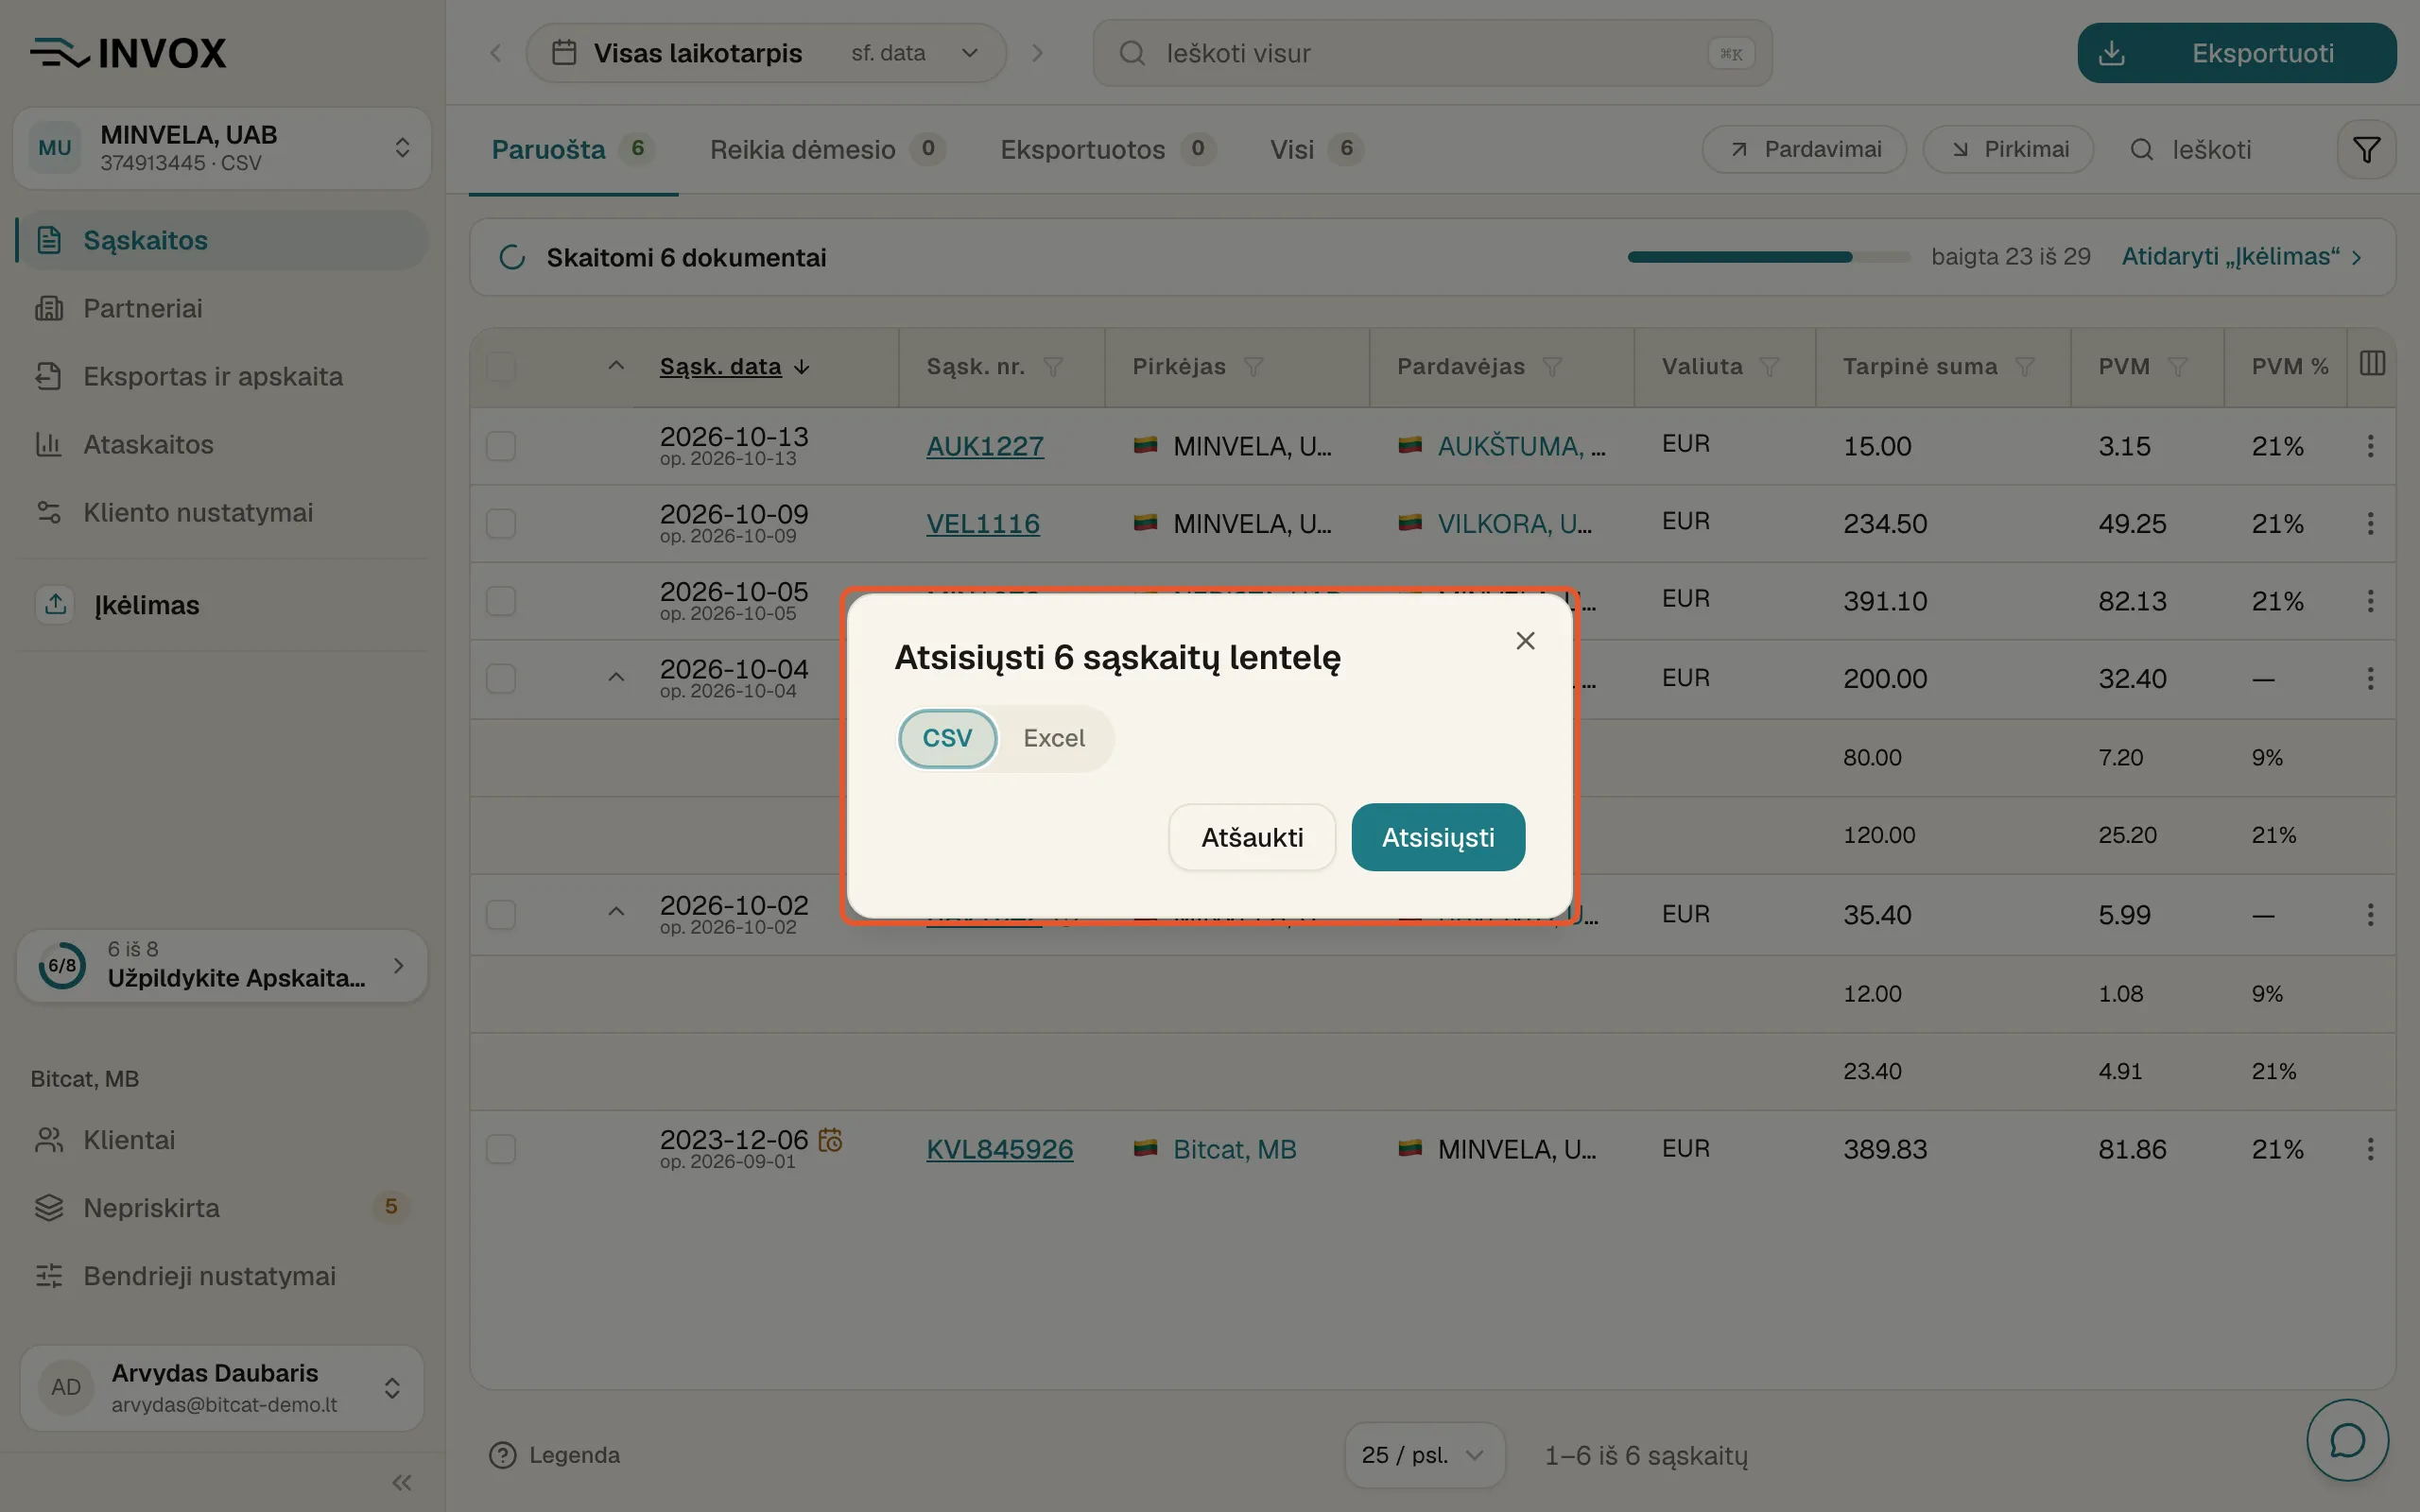Open row menu for KVL845926 invoice
This screenshot has height=1512, width=2420.
[x=2370, y=1149]
